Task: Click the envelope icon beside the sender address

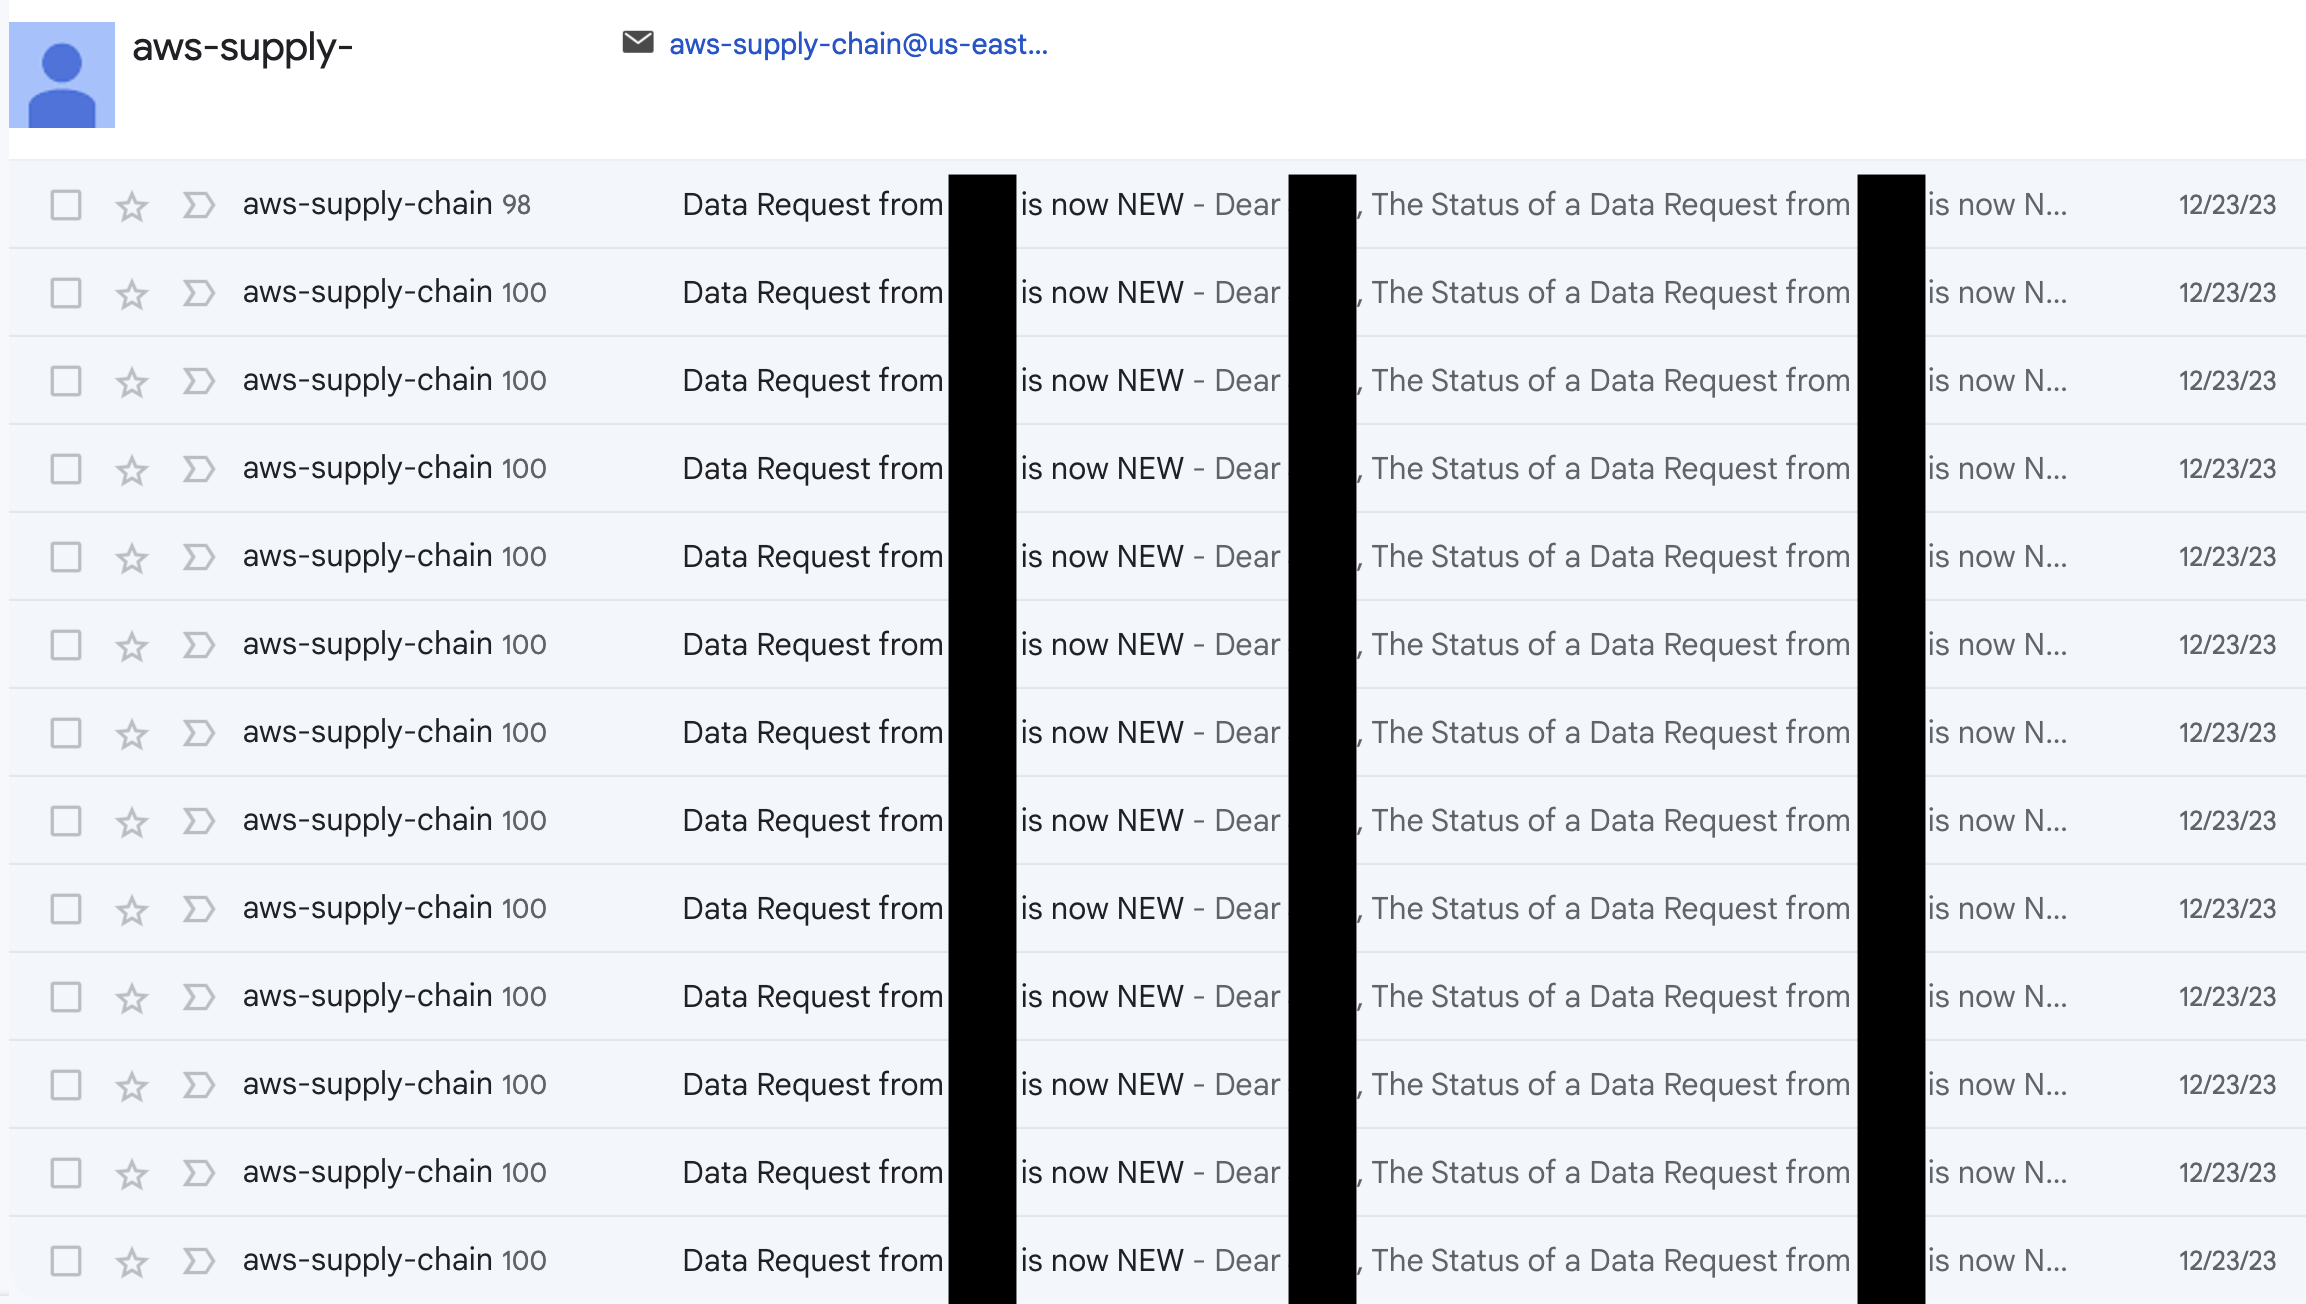Action: [x=638, y=42]
